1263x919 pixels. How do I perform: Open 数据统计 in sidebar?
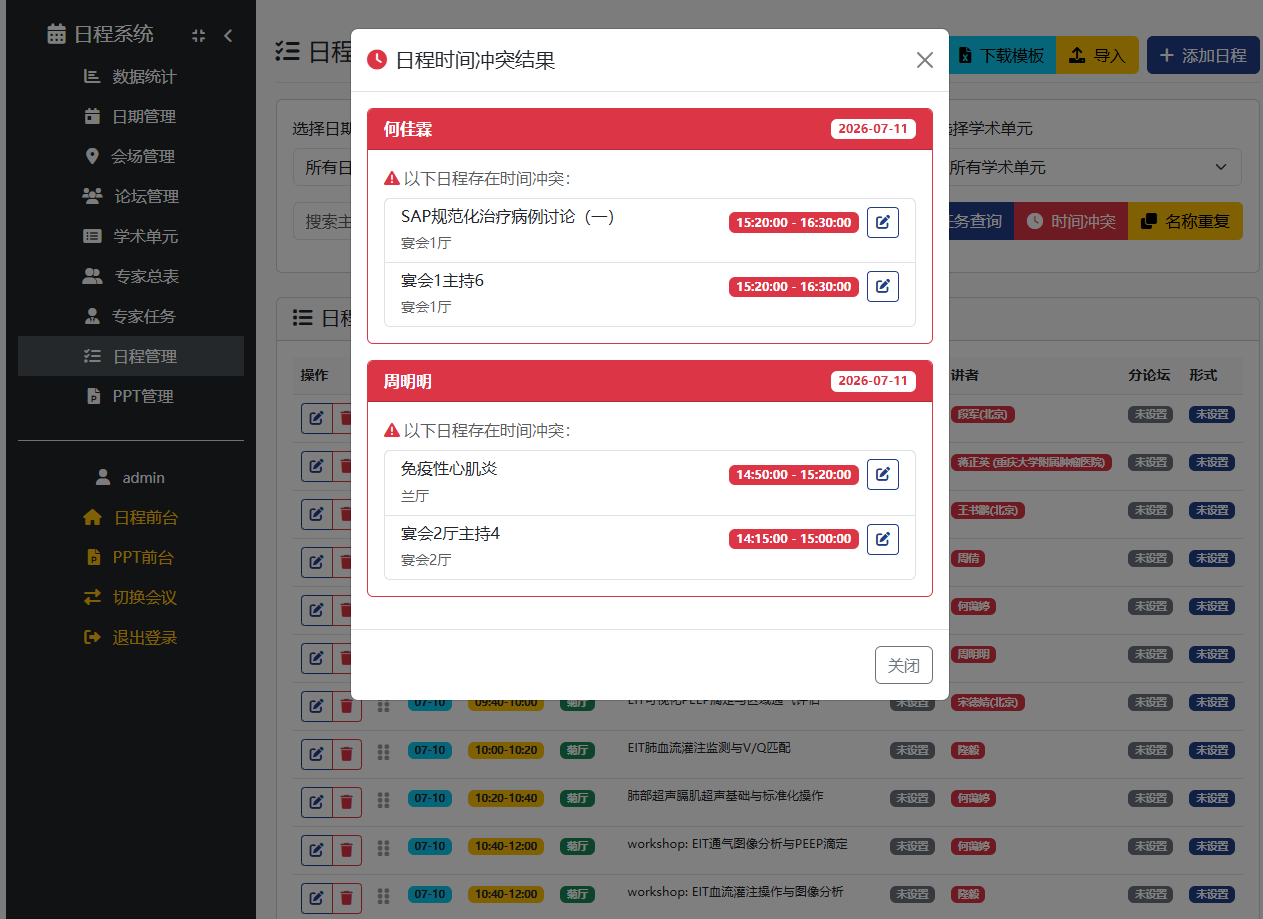coord(131,76)
